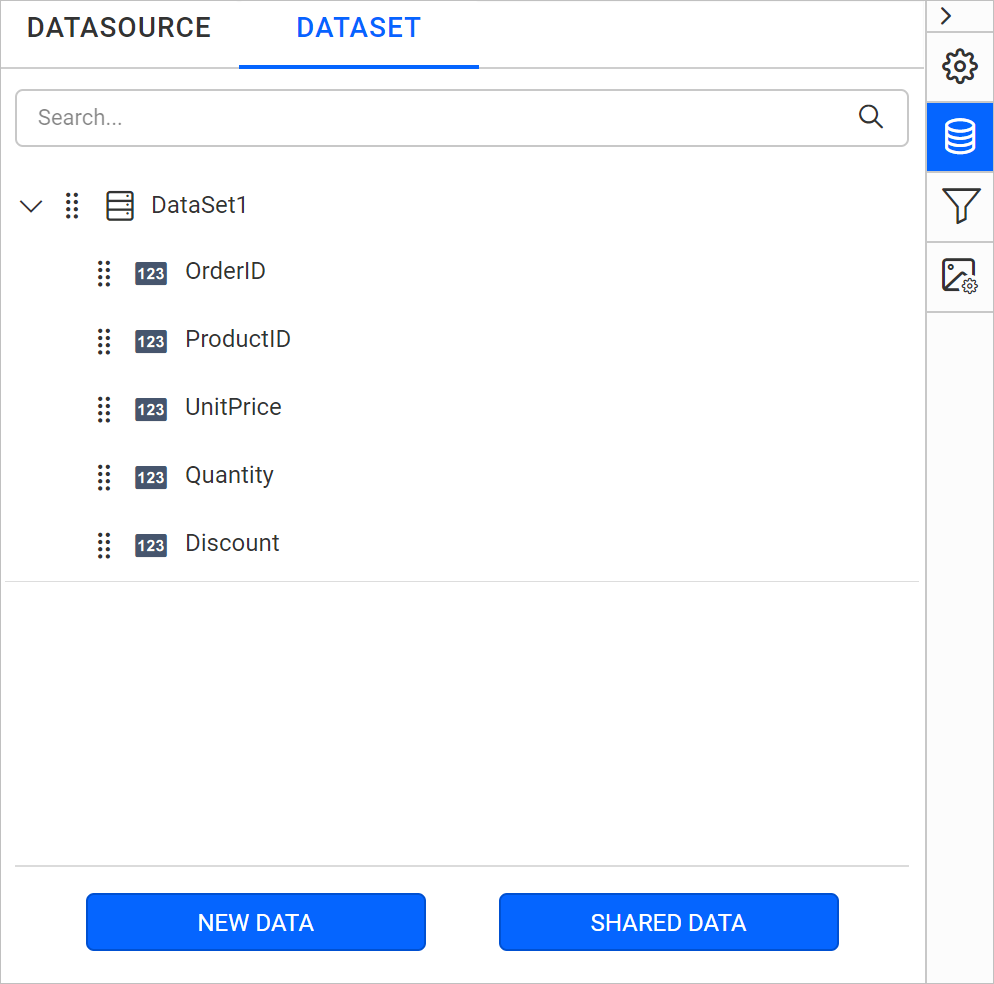994x984 pixels.
Task: Open the settings gear panel
Action: 959,66
